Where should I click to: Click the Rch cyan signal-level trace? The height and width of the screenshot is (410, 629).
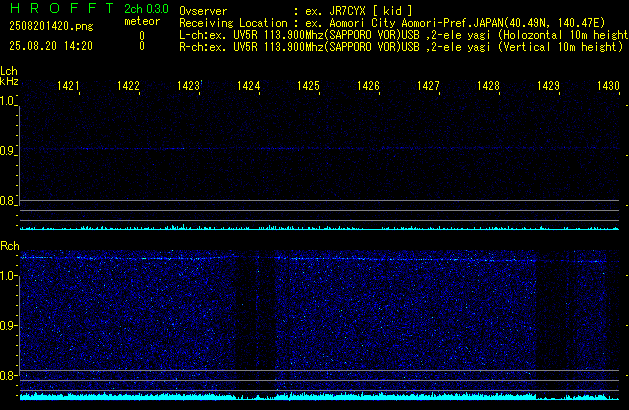[319, 396]
